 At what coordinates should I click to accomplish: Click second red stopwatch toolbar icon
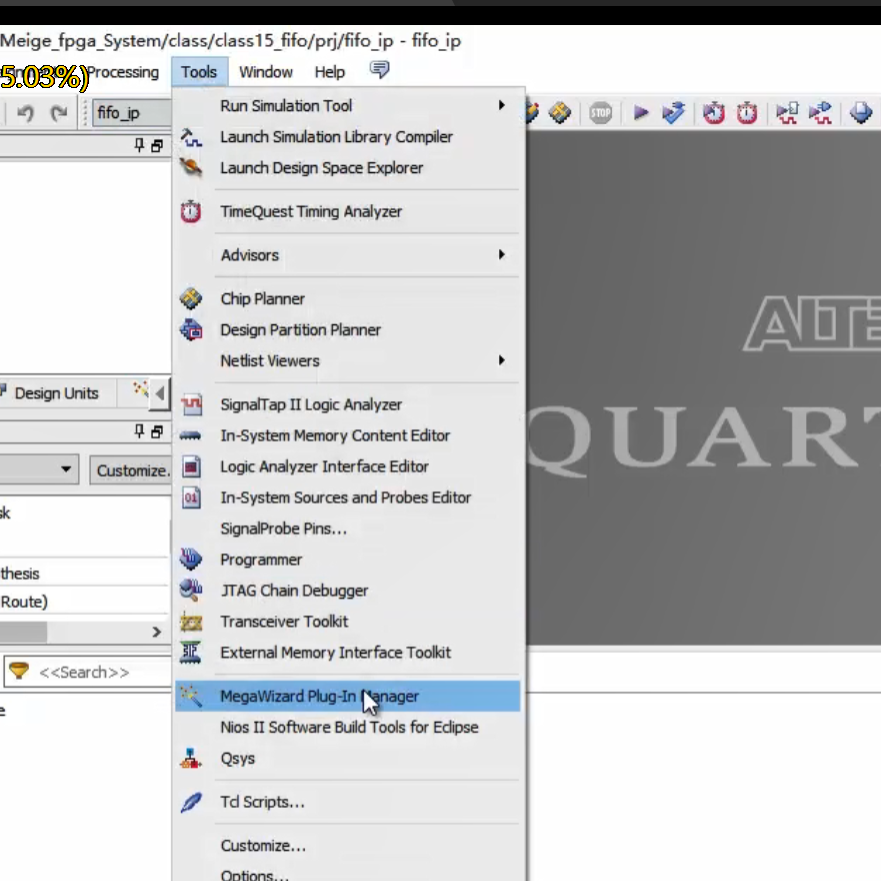click(747, 113)
